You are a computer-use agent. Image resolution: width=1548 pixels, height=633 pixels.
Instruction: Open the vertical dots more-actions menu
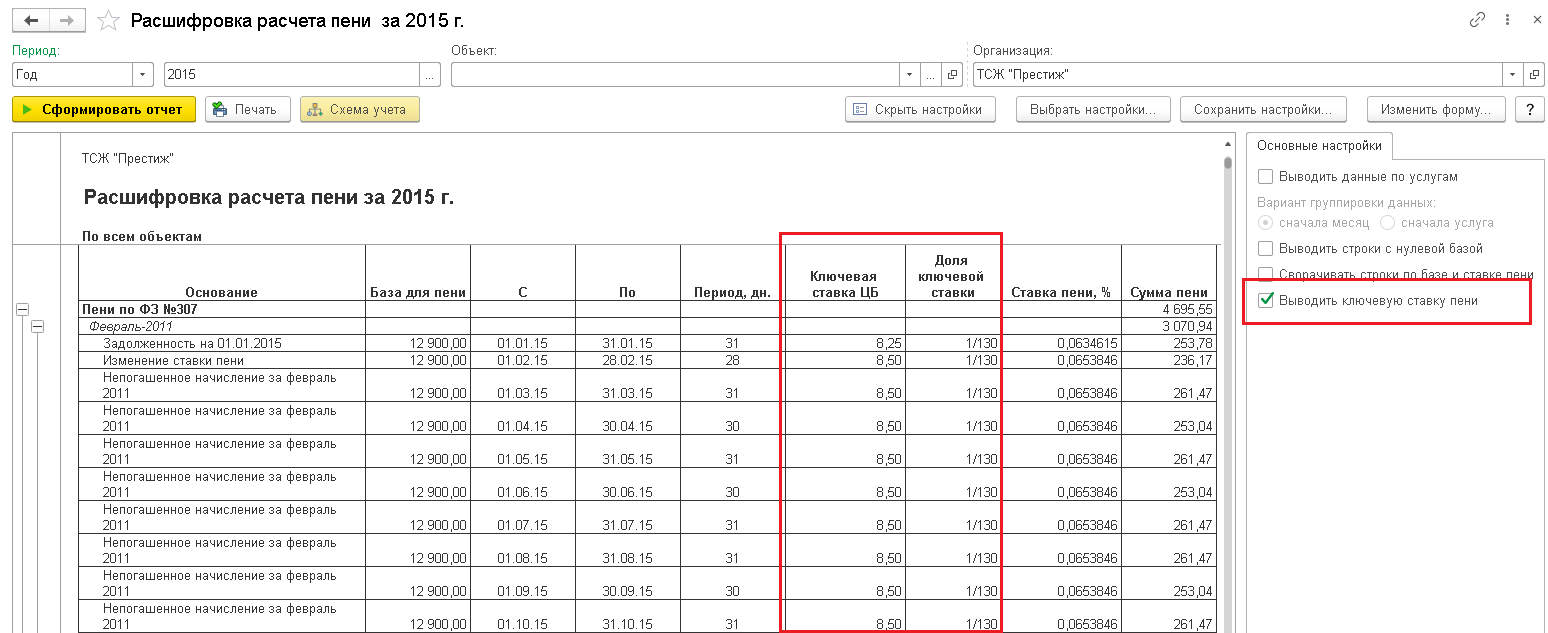pyautogui.click(x=1509, y=20)
